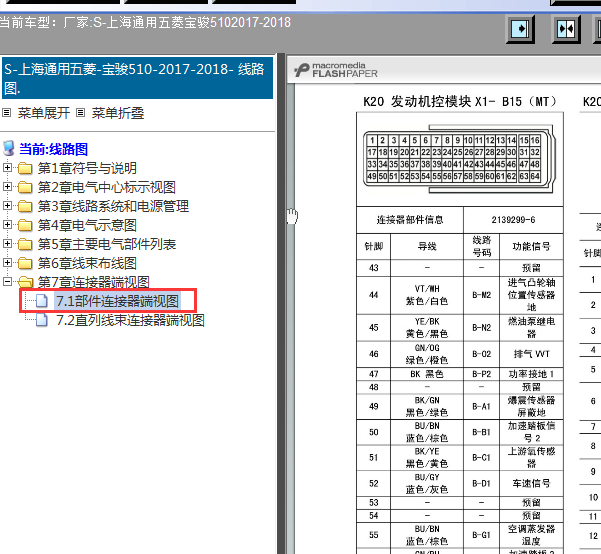Open 当前:线路图 root link
The width and height of the screenshot is (601, 554).
point(54,149)
